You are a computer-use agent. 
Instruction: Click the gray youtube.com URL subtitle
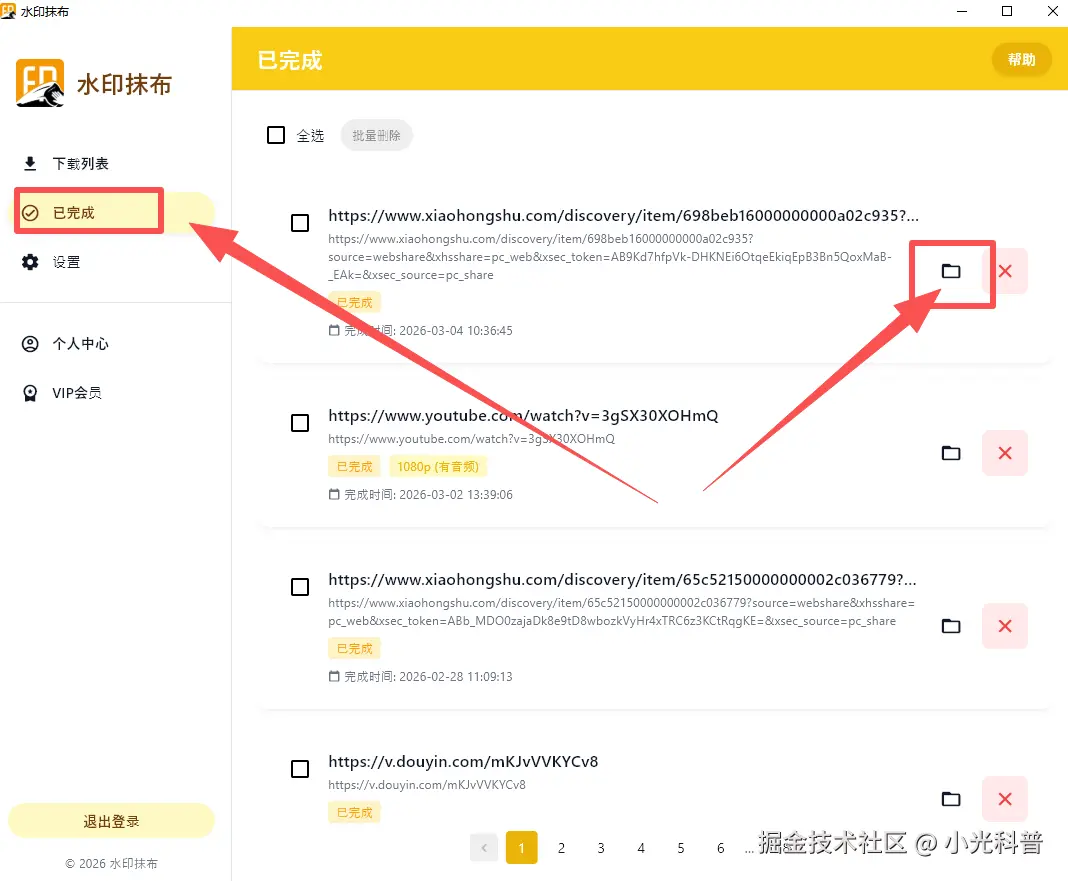point(471,439)
